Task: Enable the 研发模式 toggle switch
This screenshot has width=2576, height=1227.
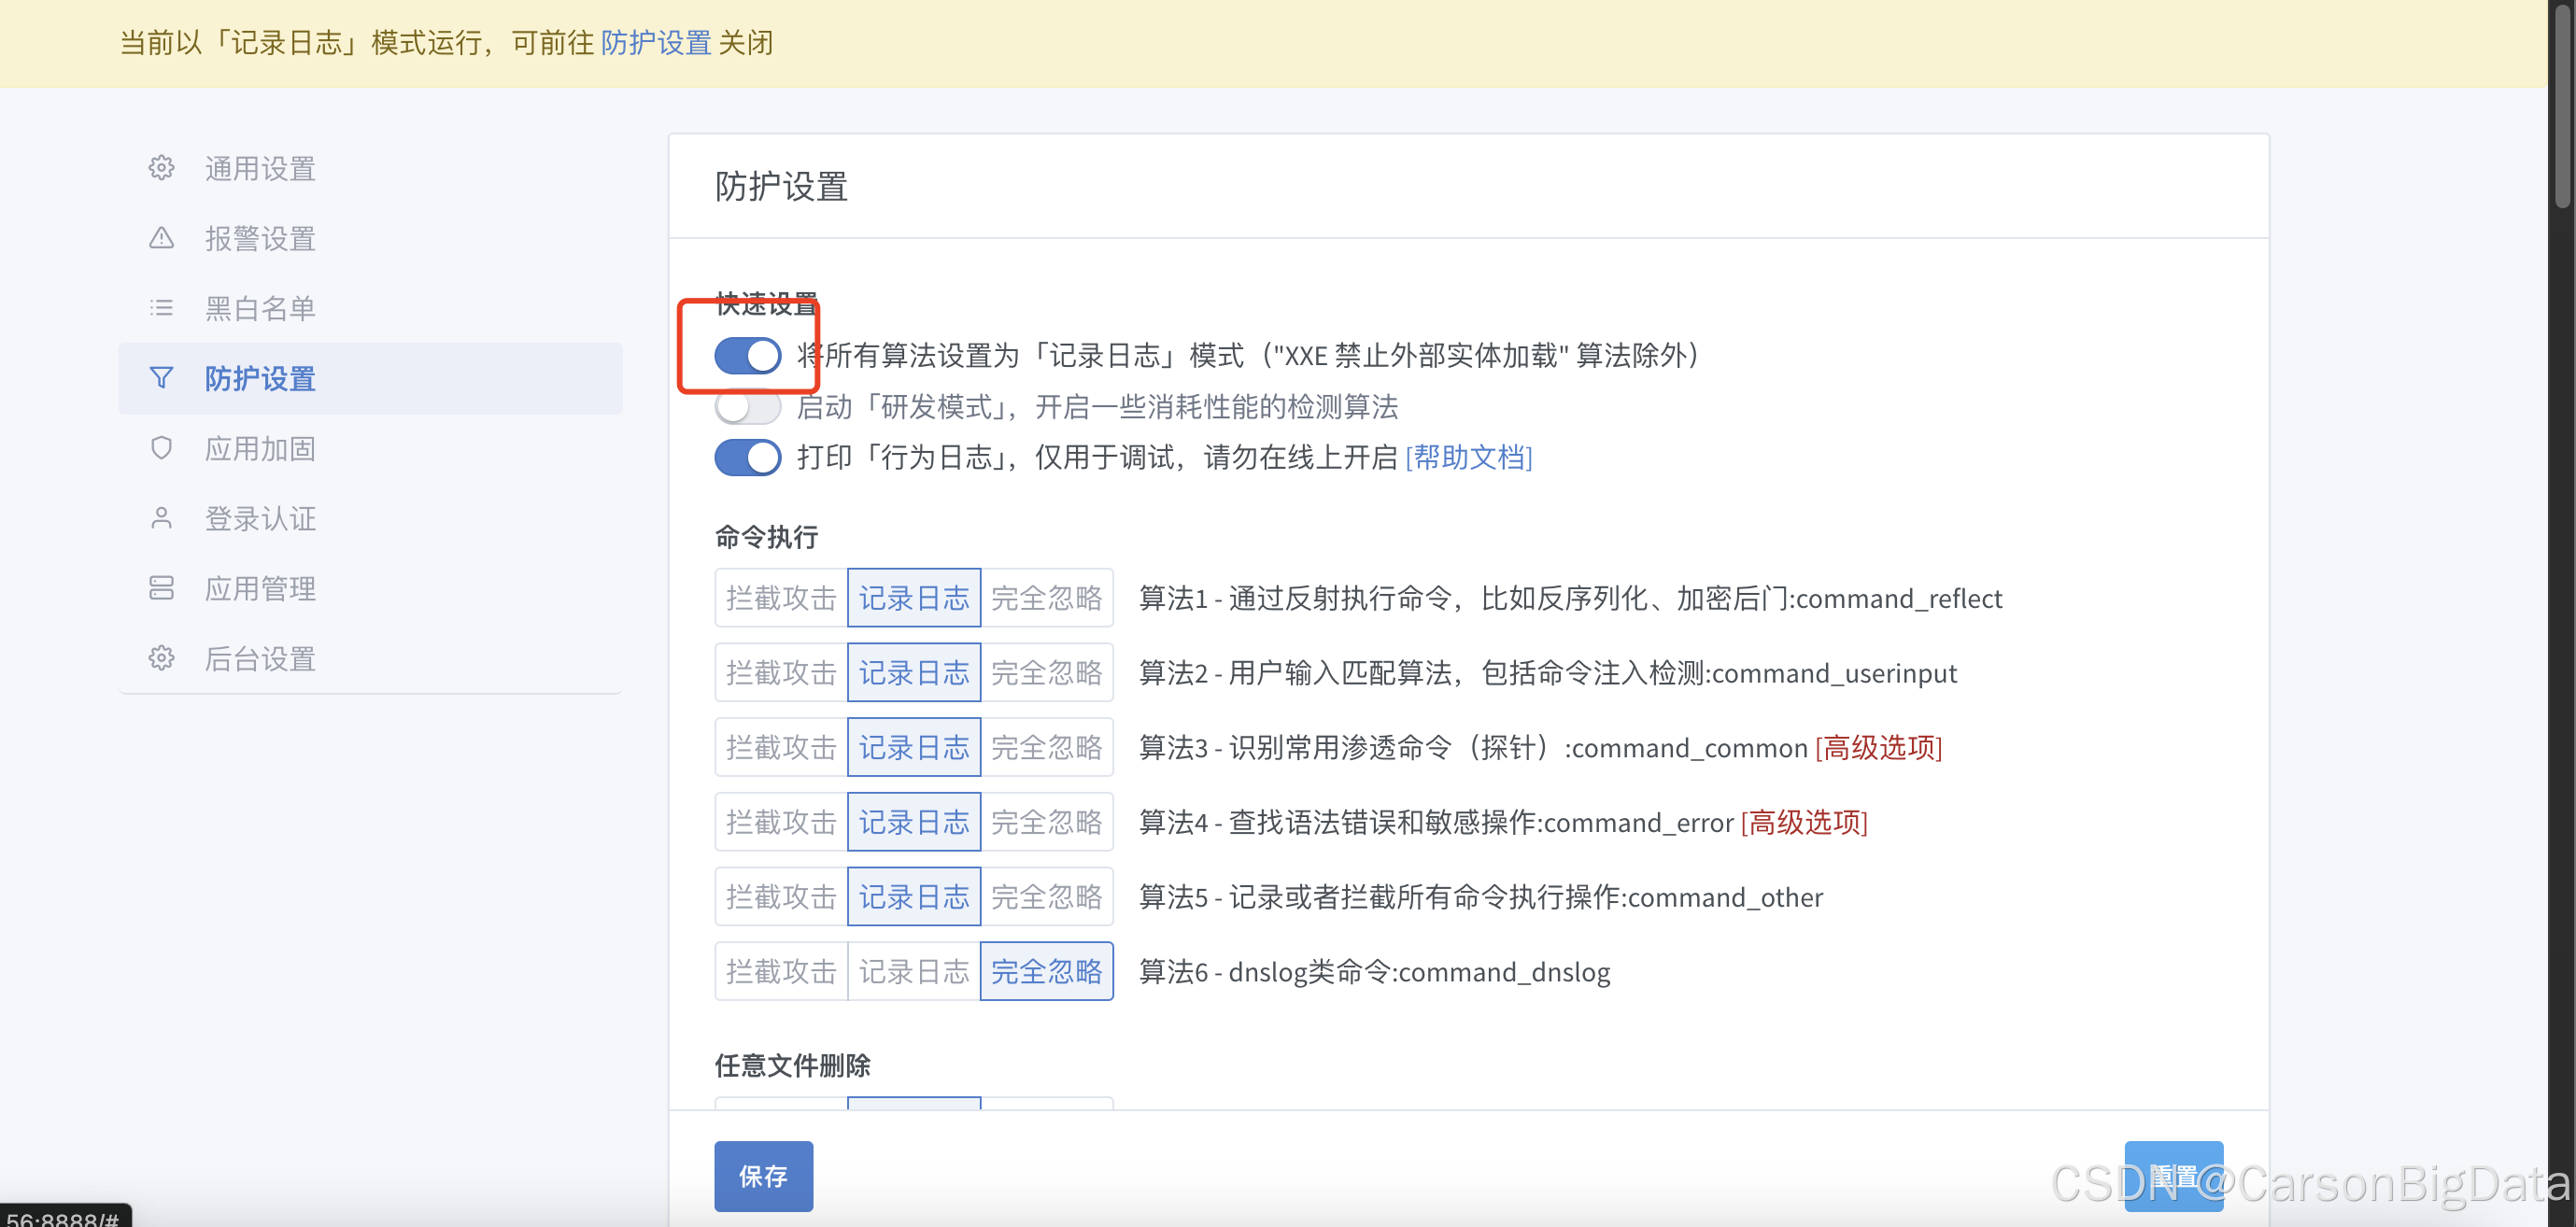Action: point(747,407)
